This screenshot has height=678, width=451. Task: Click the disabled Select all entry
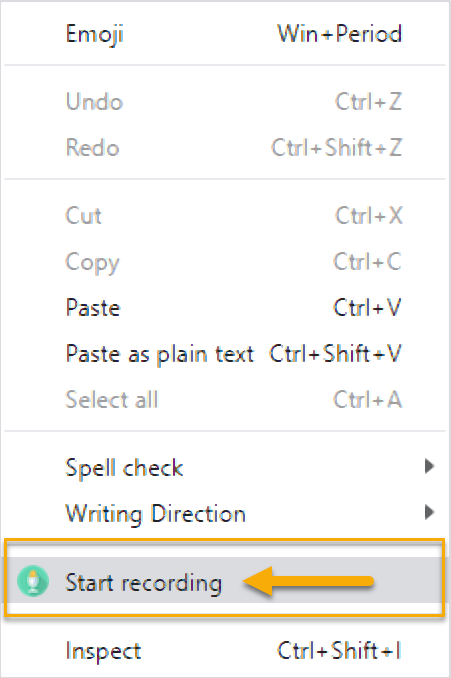point(225,400)
